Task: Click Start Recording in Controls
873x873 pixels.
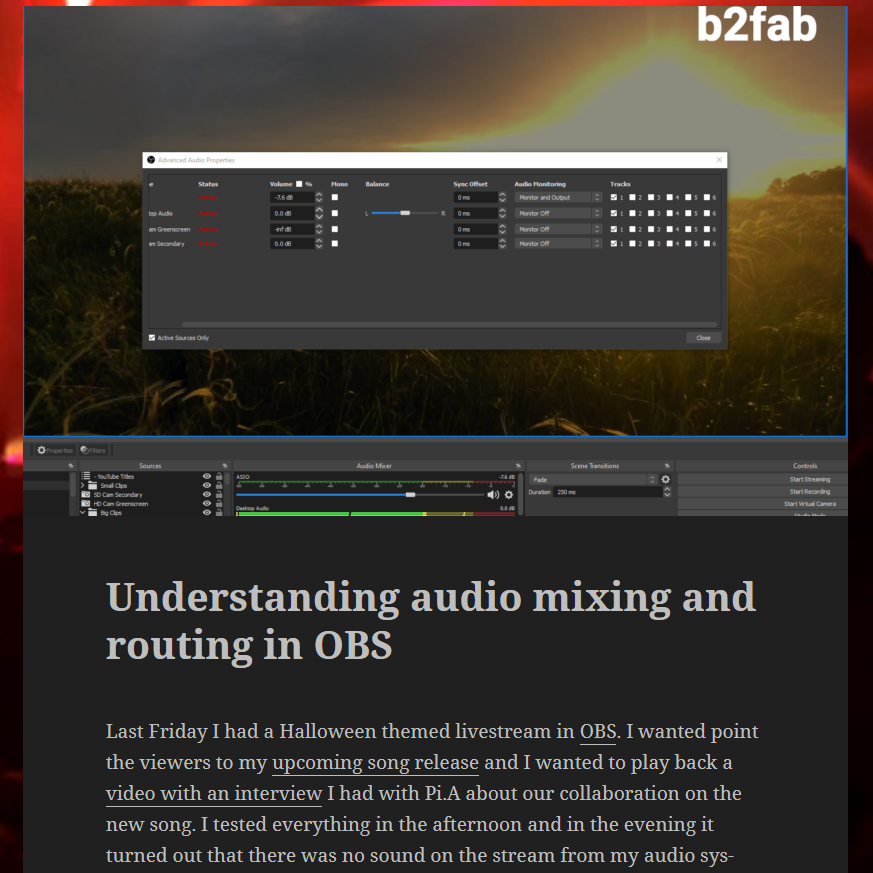Action: click(x=762, y=492)
